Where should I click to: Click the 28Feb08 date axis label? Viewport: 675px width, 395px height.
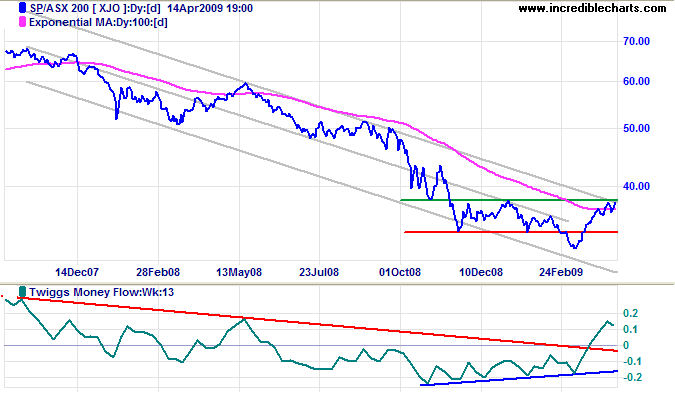click(x=158, y=272)
